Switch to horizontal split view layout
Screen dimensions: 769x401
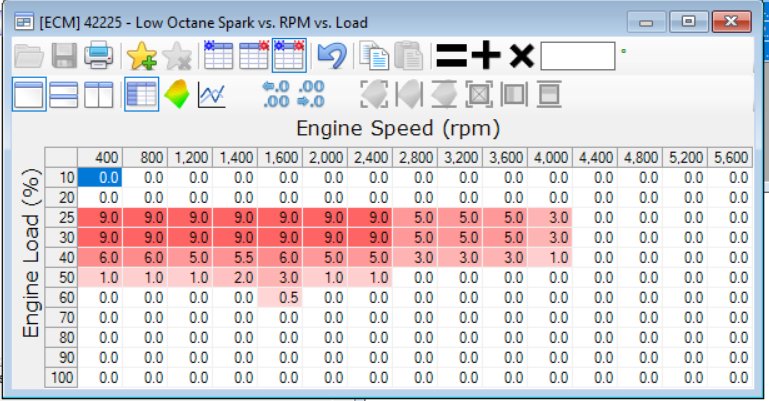click(x=64, y=95)
